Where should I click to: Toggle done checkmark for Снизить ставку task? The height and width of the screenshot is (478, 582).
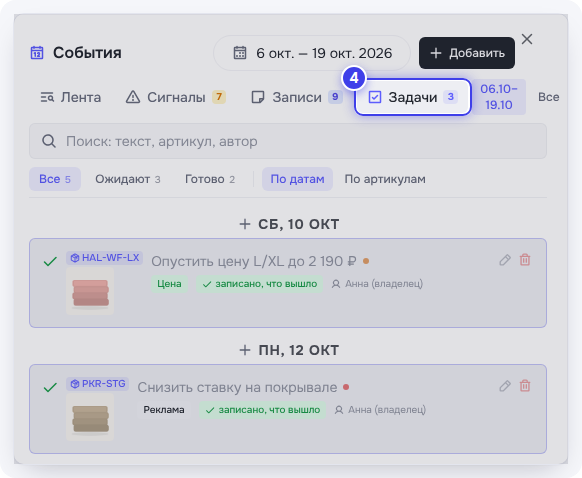pyautogui.click(x=50, y=387)
